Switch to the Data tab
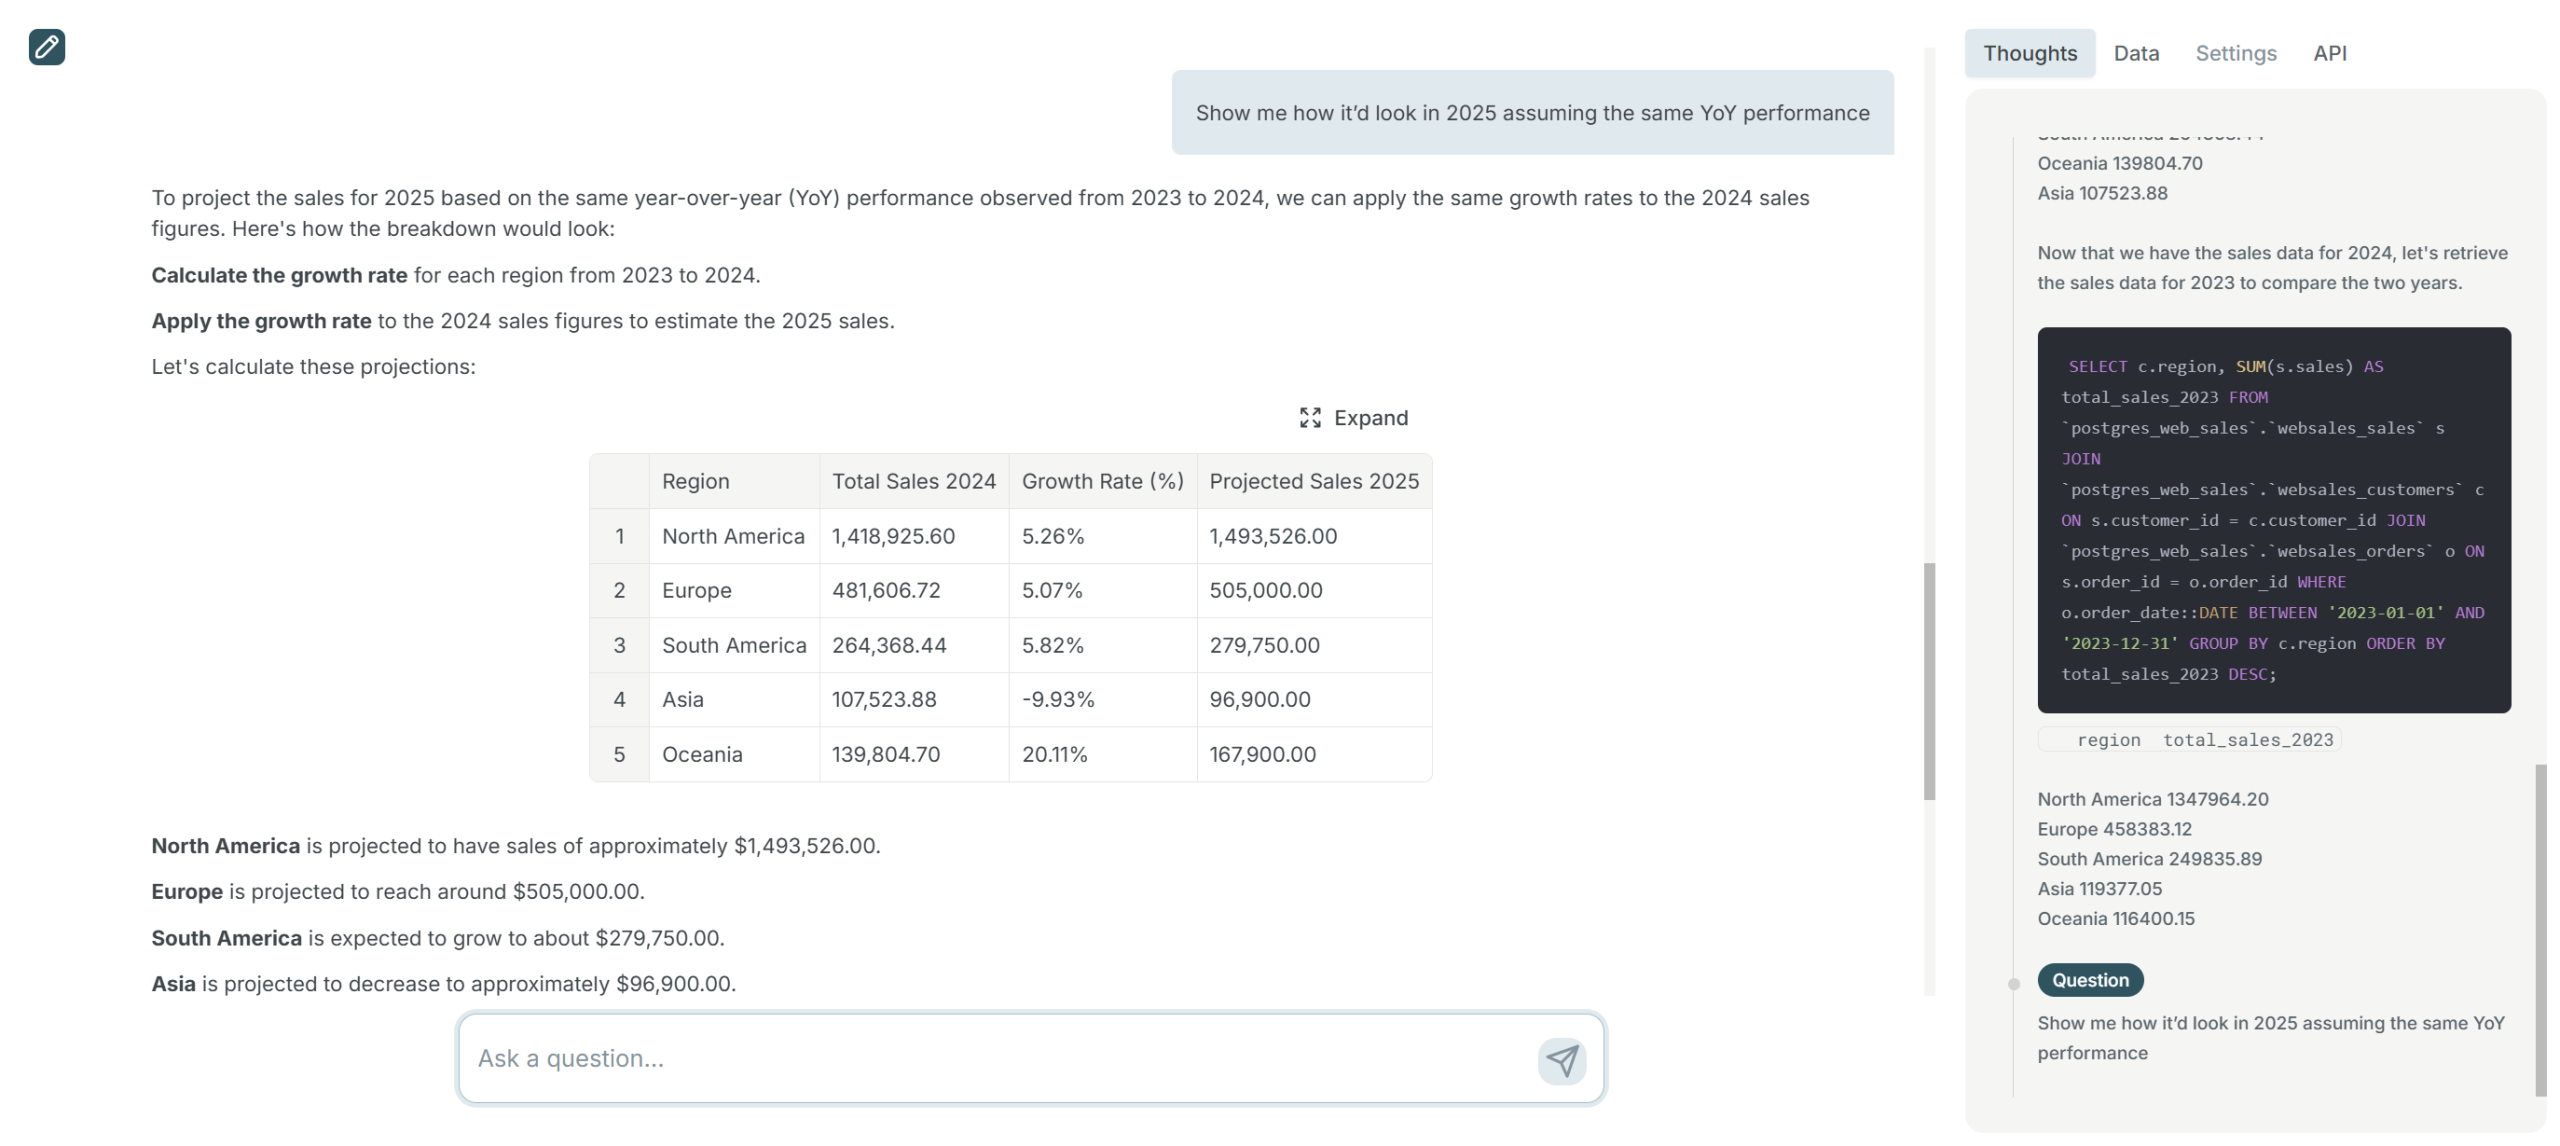 point(2135,53)
